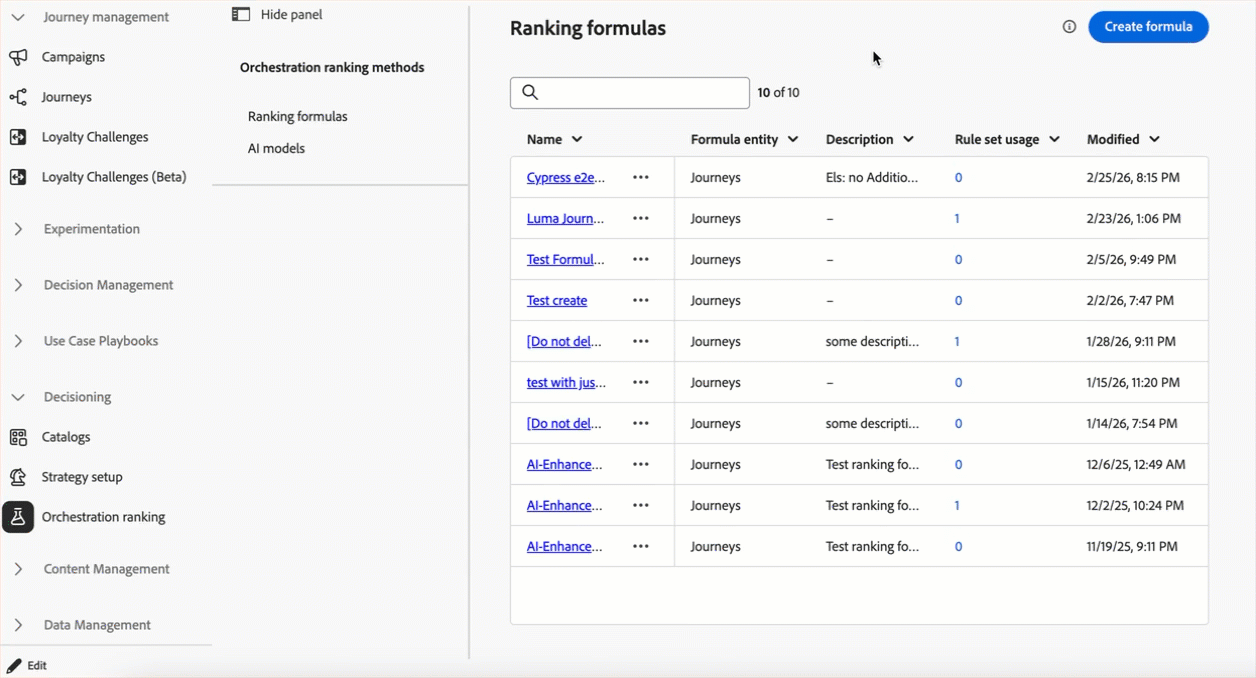
Task: Click the Strategy setup chess icon
Action: pos(18,477)
